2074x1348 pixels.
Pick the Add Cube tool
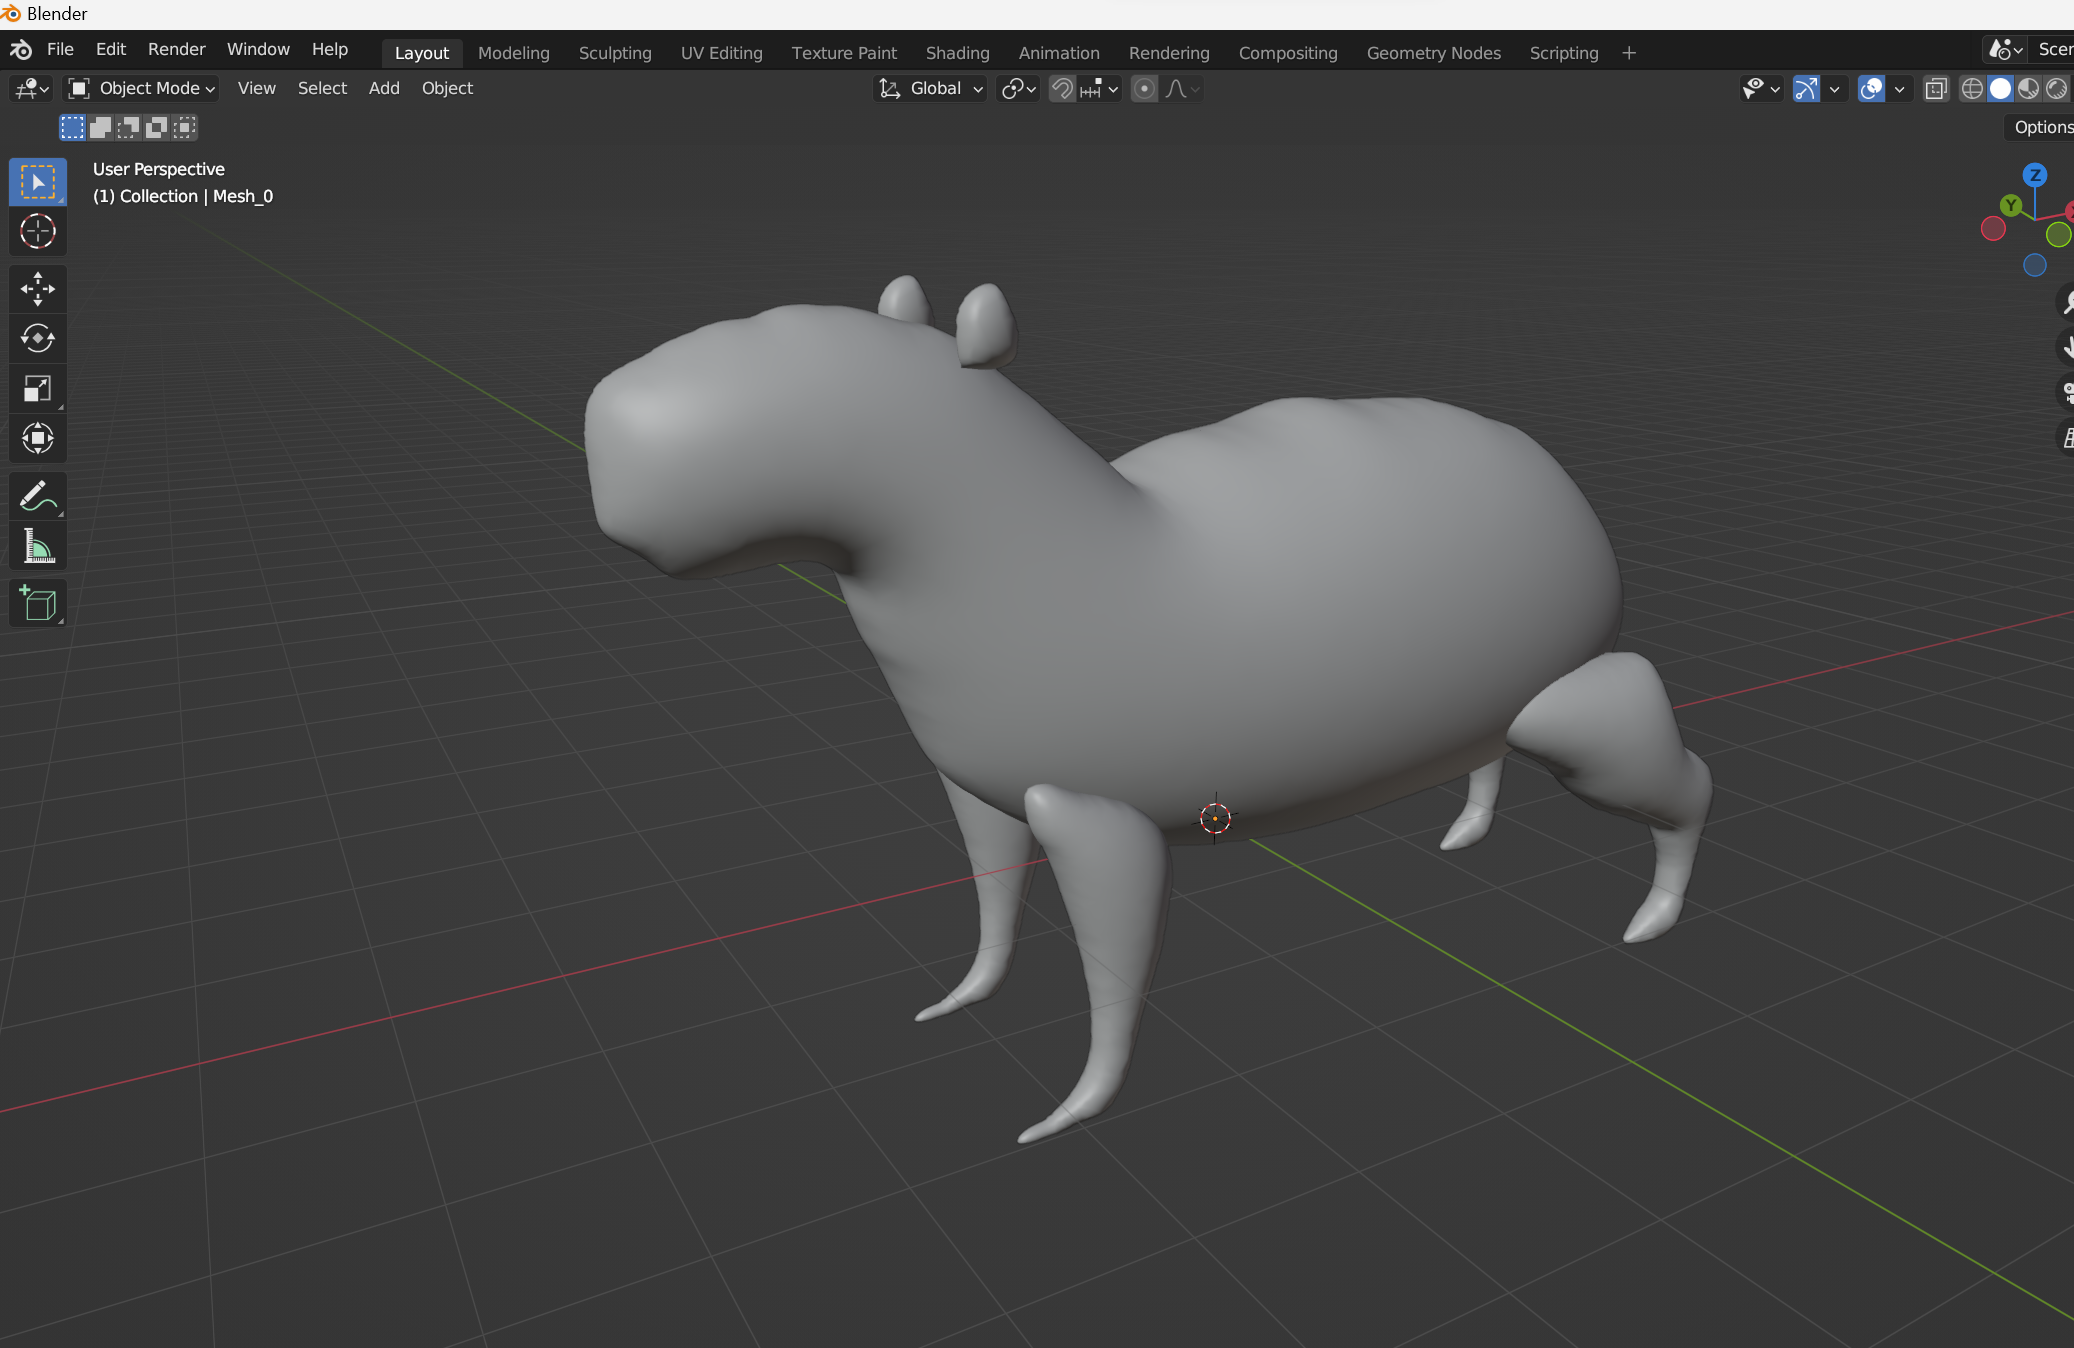coord(37,604)
